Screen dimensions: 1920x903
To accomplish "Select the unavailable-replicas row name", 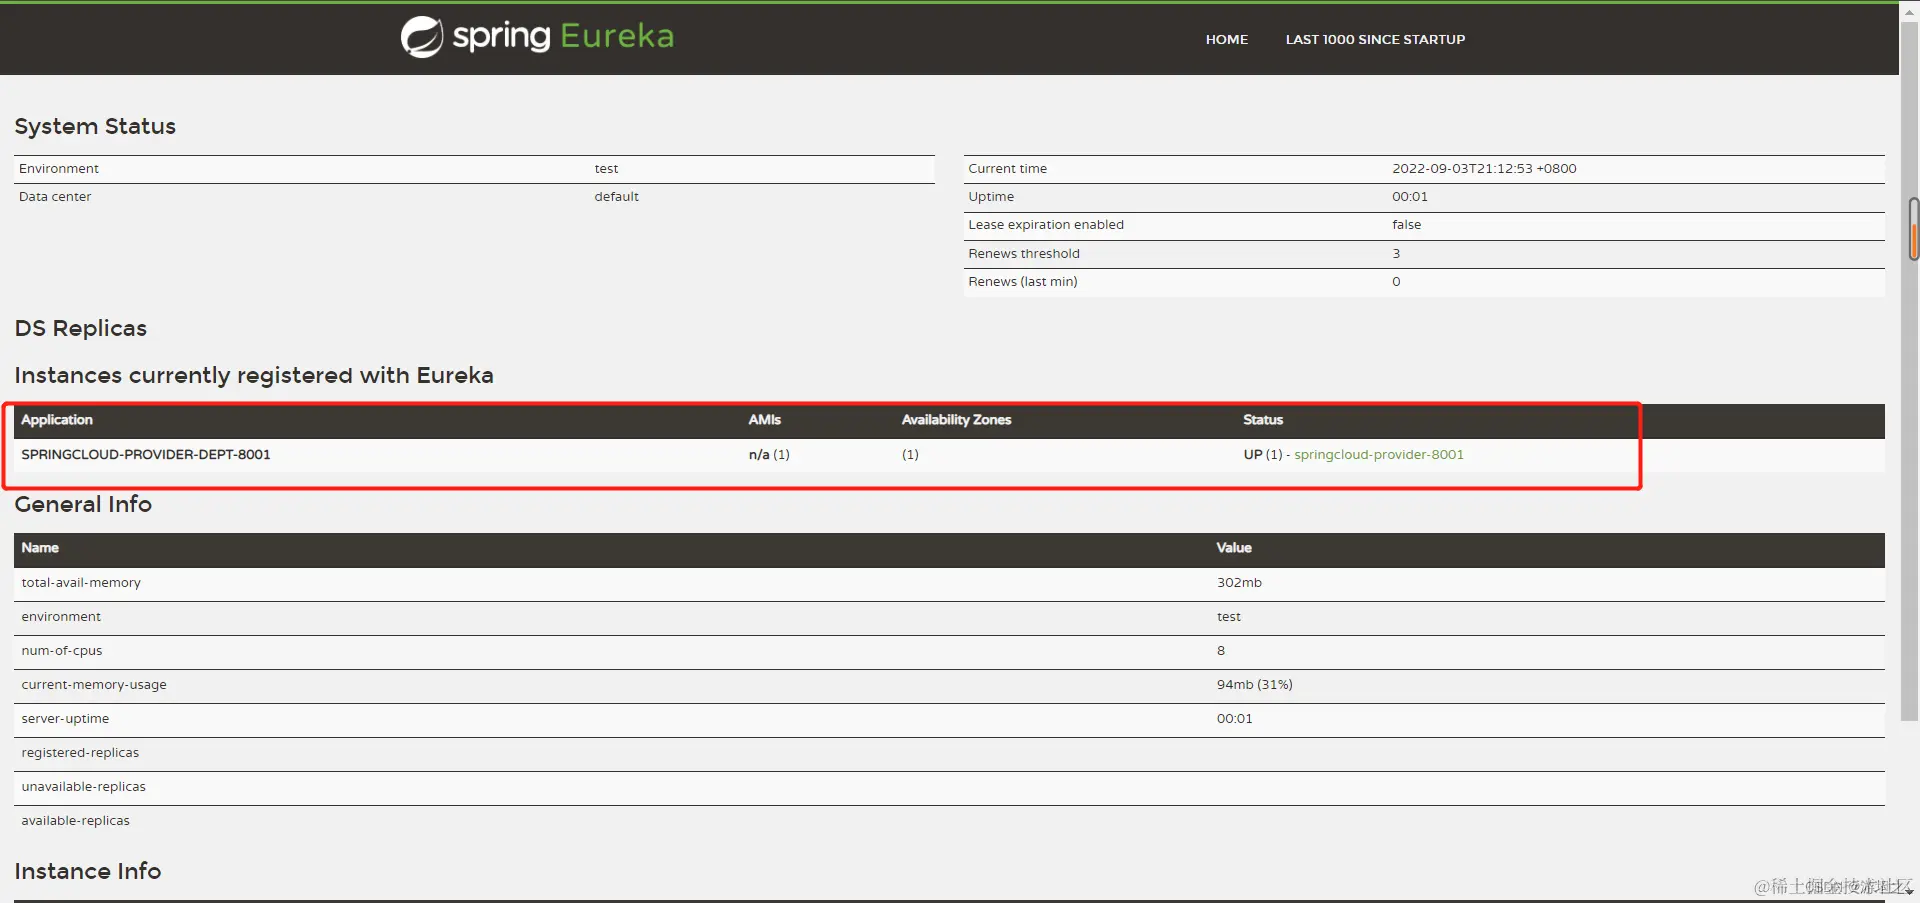I will (x=83, y=787).
